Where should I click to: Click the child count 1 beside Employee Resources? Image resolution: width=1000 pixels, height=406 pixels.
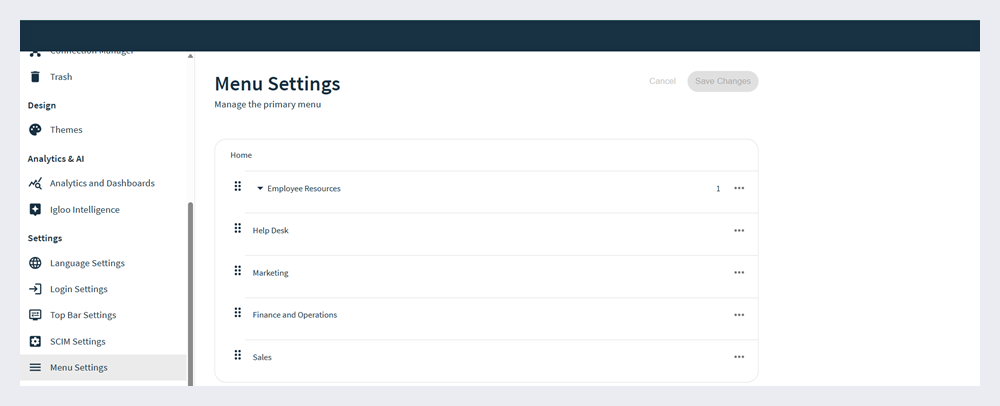coord(718,188)
